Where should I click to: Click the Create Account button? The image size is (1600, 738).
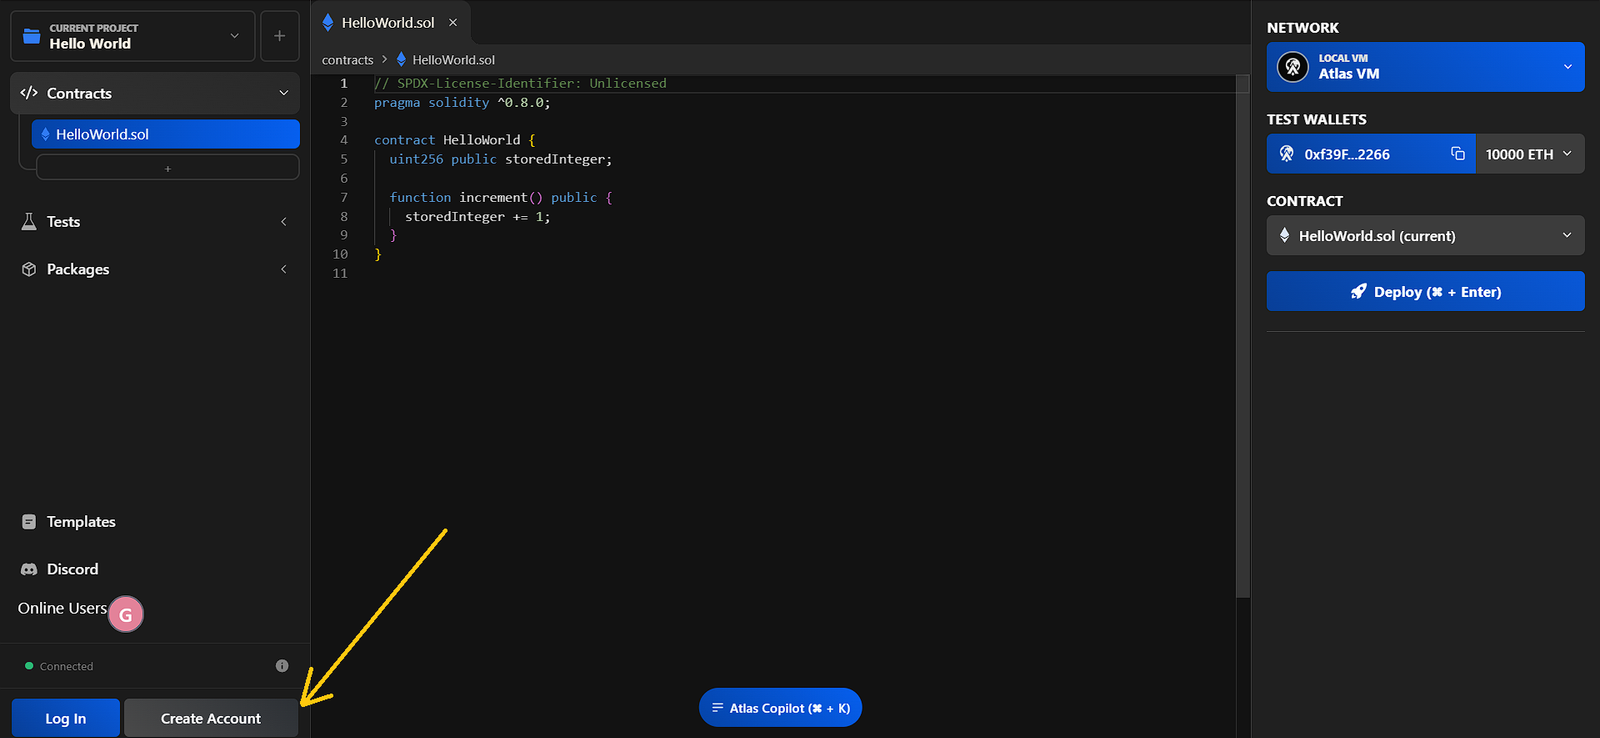(x=211, y=718)
